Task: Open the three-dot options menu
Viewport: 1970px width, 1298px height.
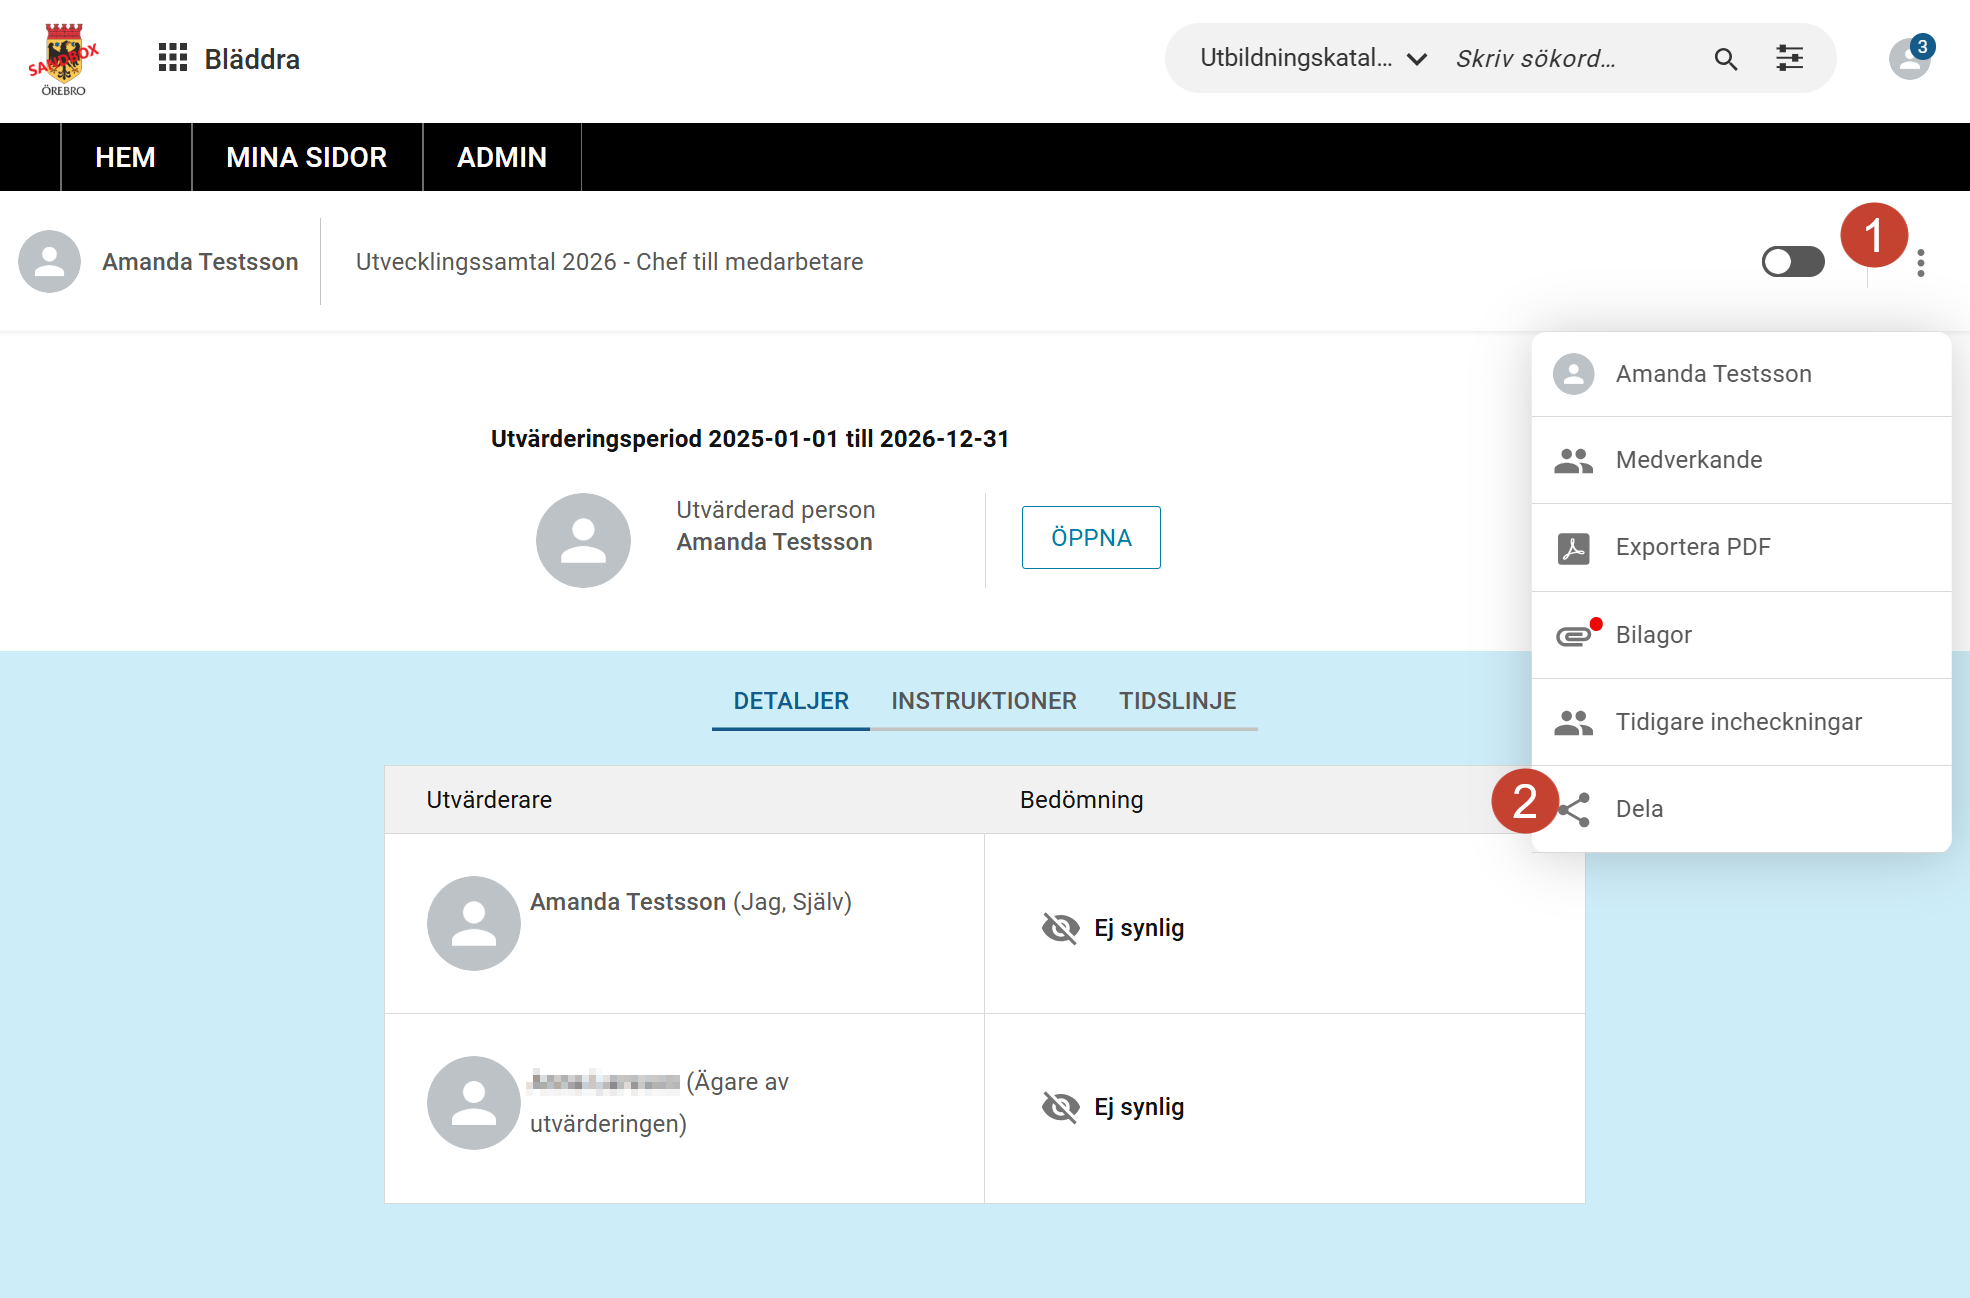Action: 1920,263
